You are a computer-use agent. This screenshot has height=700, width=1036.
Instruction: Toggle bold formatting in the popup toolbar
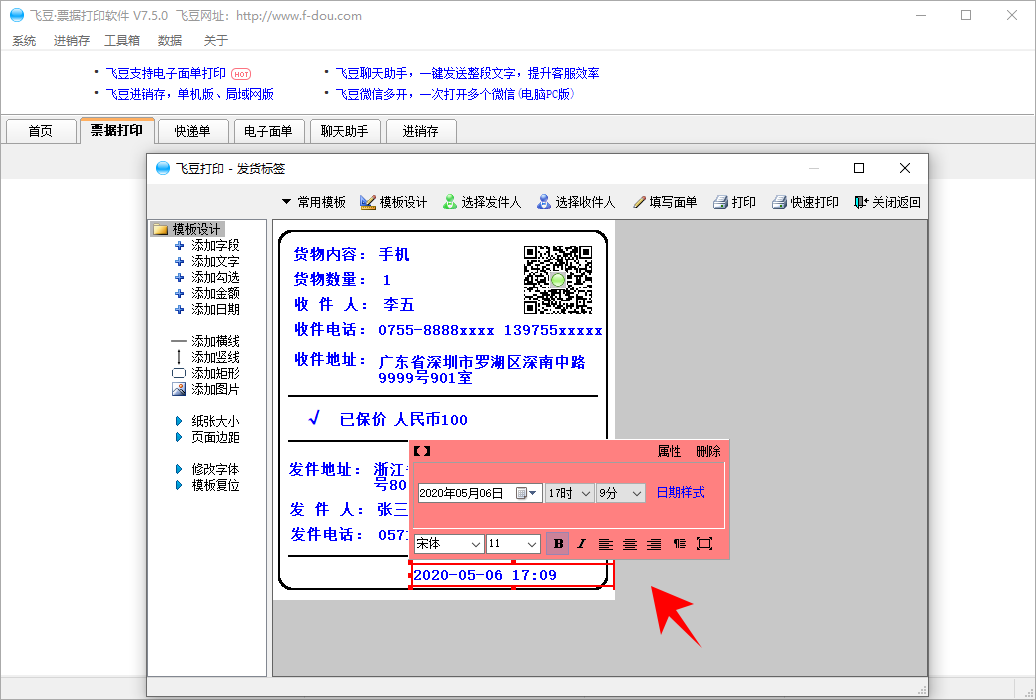(558, 544)
